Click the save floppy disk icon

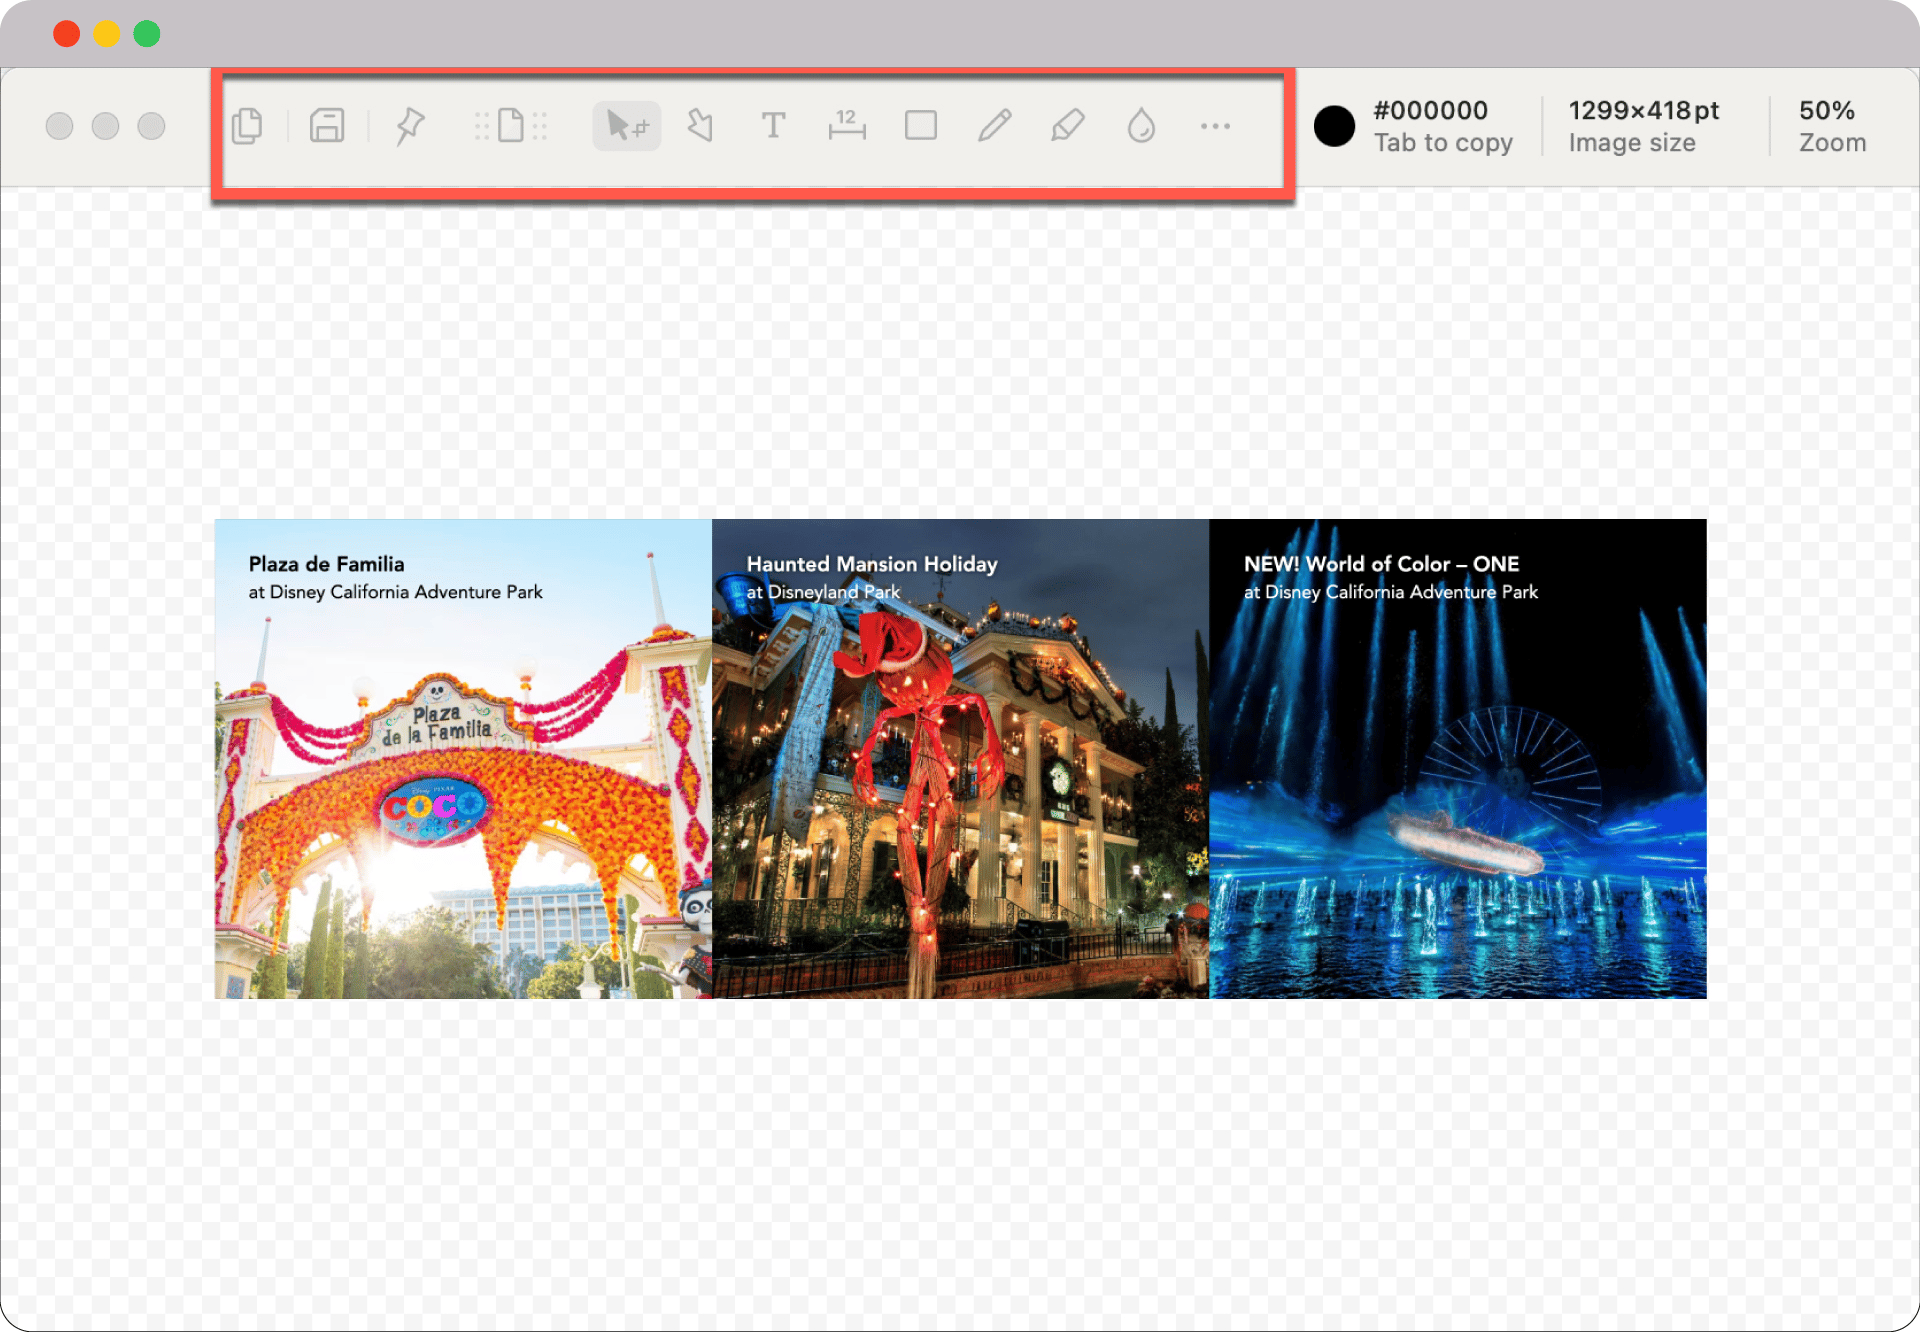coord(327,126)
